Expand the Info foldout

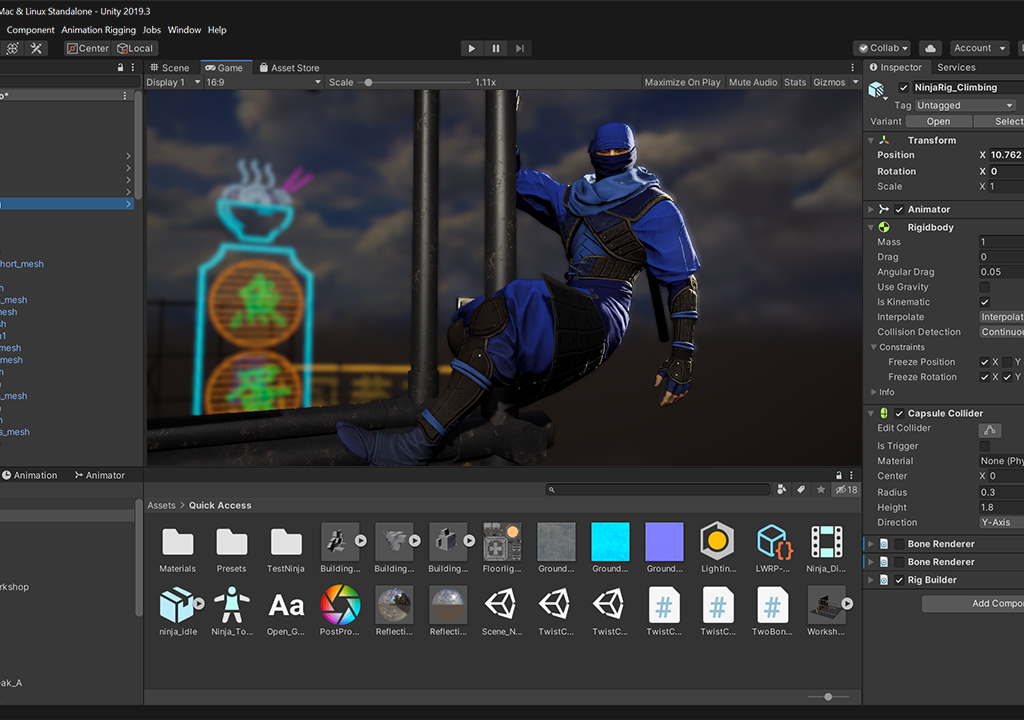[x=874, y=393]
